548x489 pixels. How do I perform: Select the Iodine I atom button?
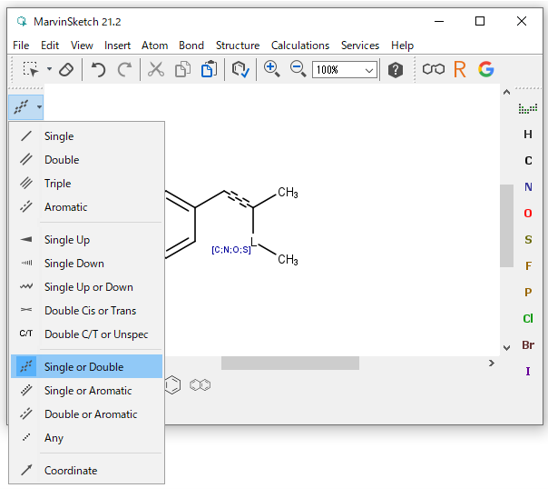tap(528, 371)
